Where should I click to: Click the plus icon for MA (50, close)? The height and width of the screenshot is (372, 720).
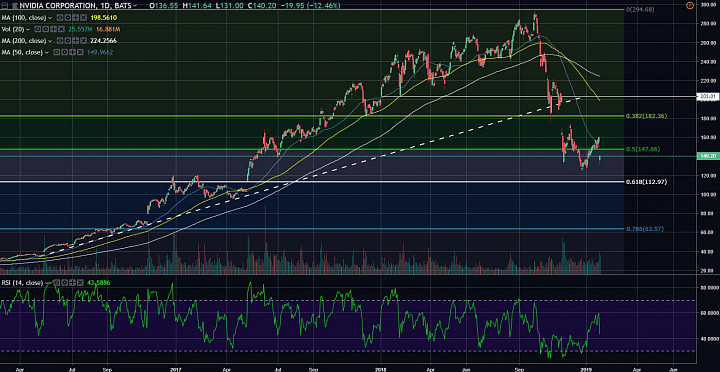[72, 52]
